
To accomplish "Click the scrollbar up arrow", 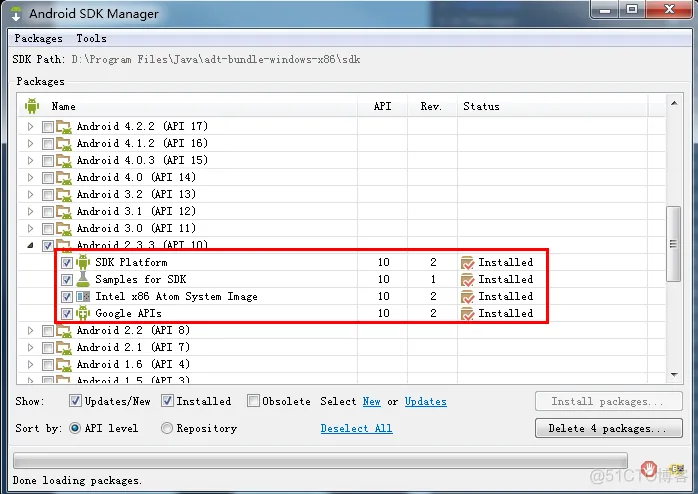I will click(674, 103).
